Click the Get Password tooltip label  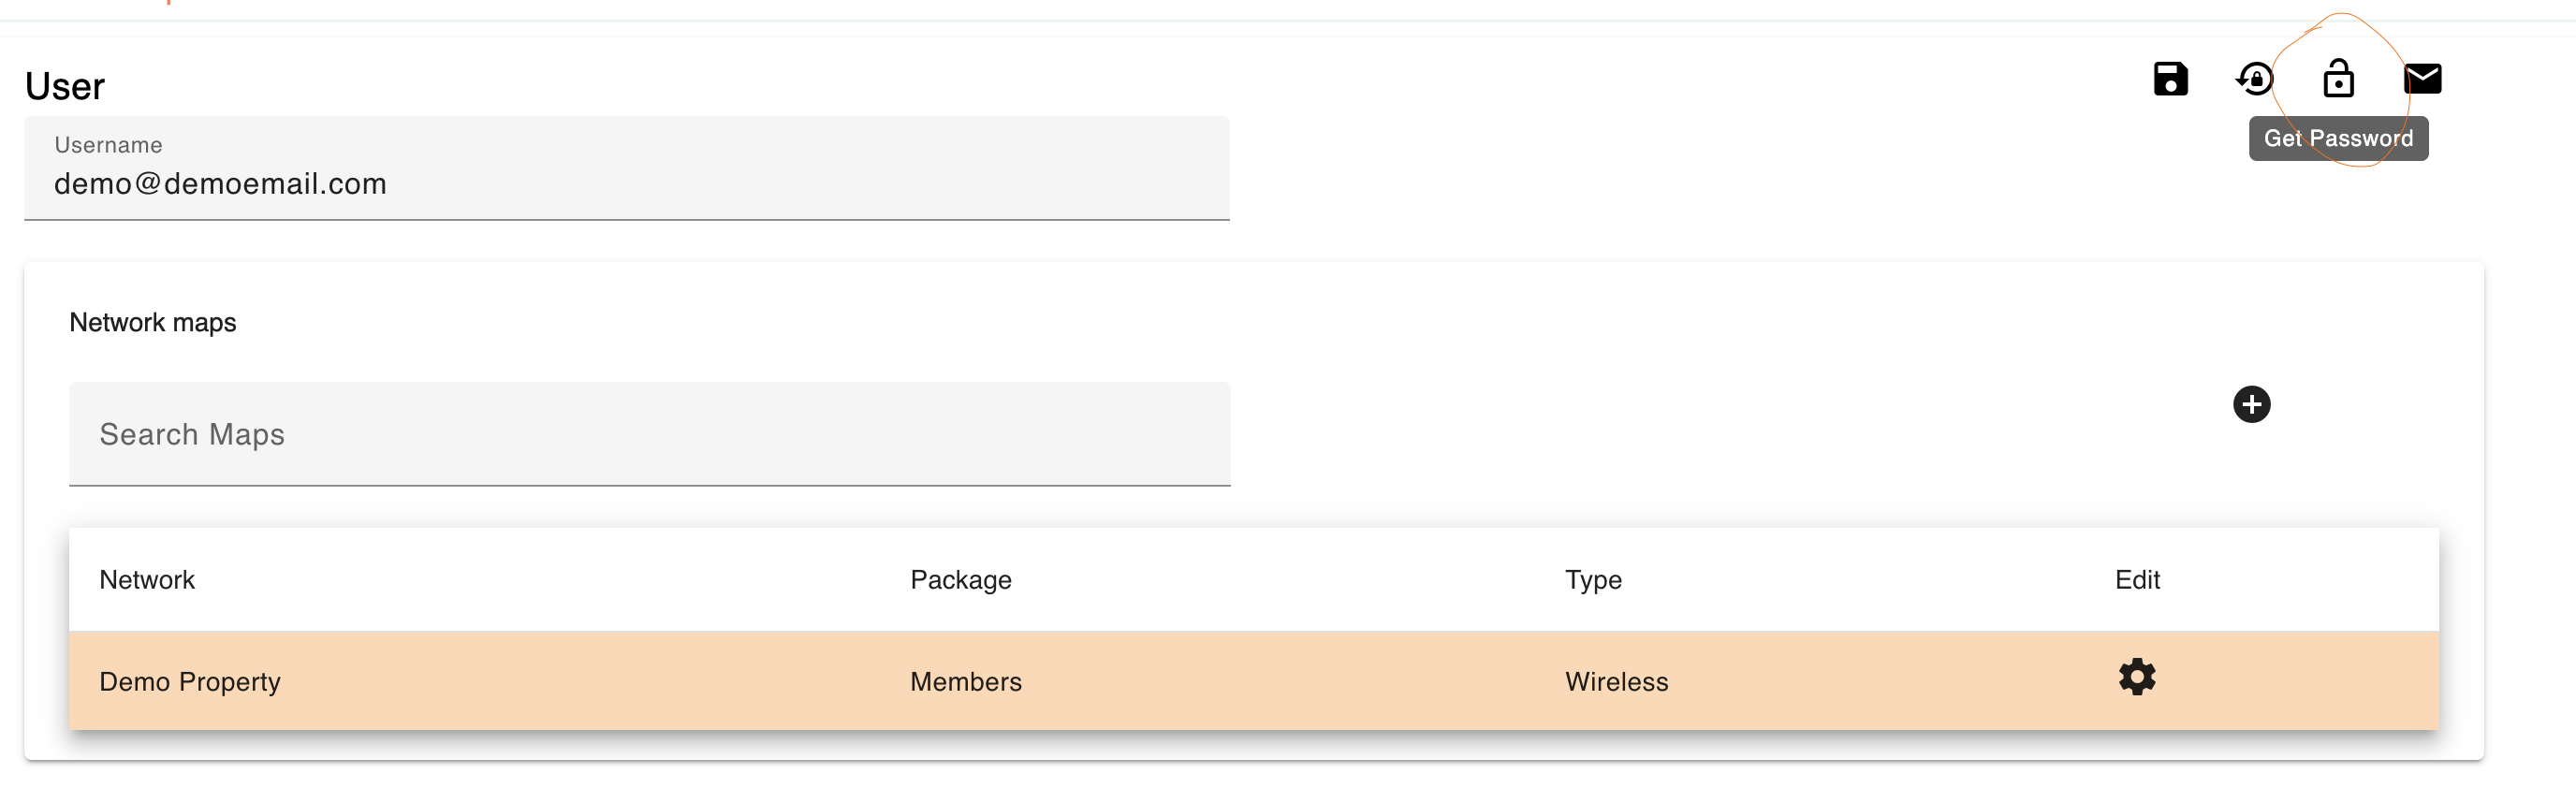click(2338, 138)
